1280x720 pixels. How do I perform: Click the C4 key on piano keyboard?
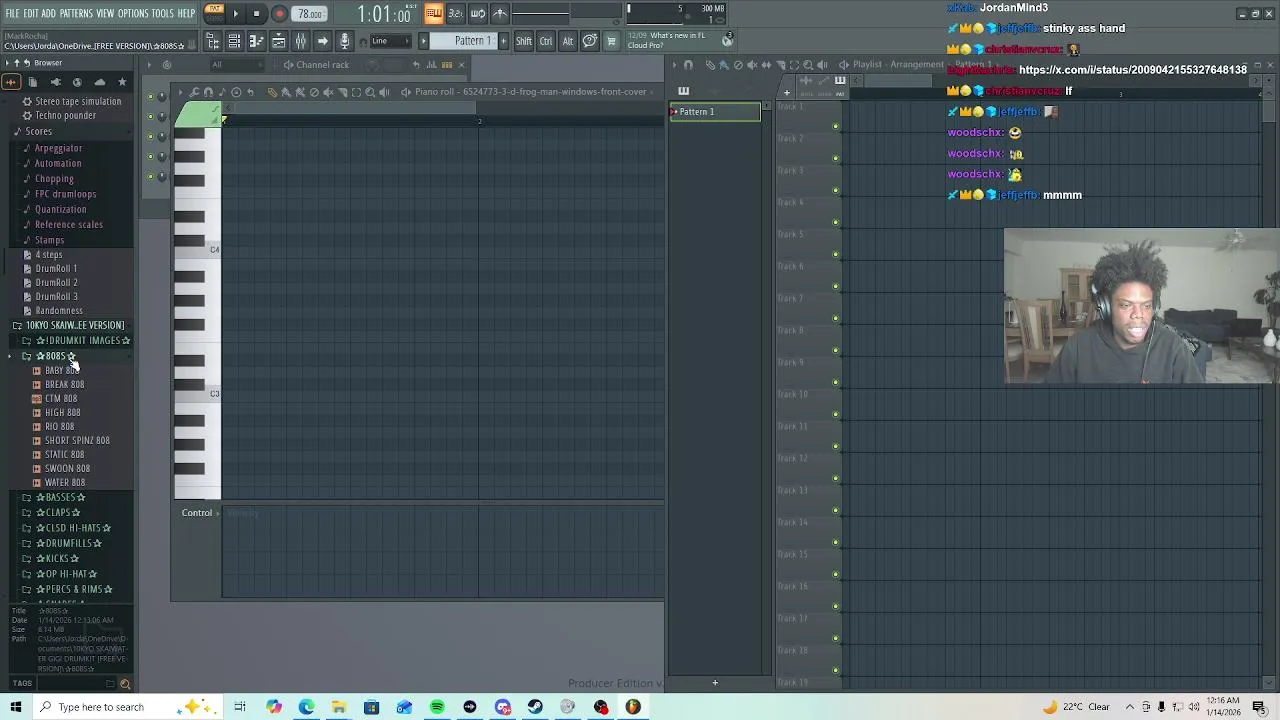(x=198, y=251)
